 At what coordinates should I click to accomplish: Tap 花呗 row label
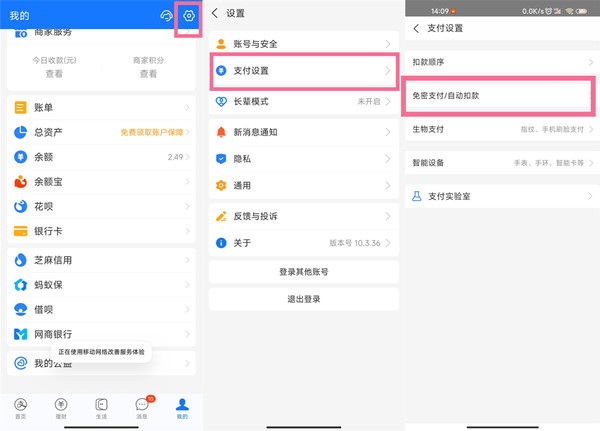[x=43, y=207]
